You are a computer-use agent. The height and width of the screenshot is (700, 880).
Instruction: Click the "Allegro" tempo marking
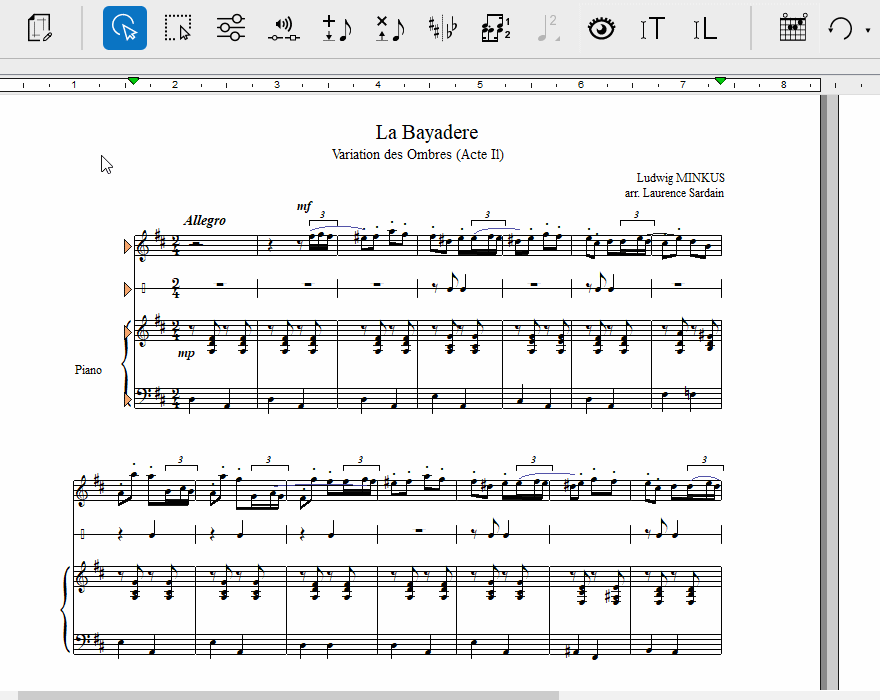point(204,221)
